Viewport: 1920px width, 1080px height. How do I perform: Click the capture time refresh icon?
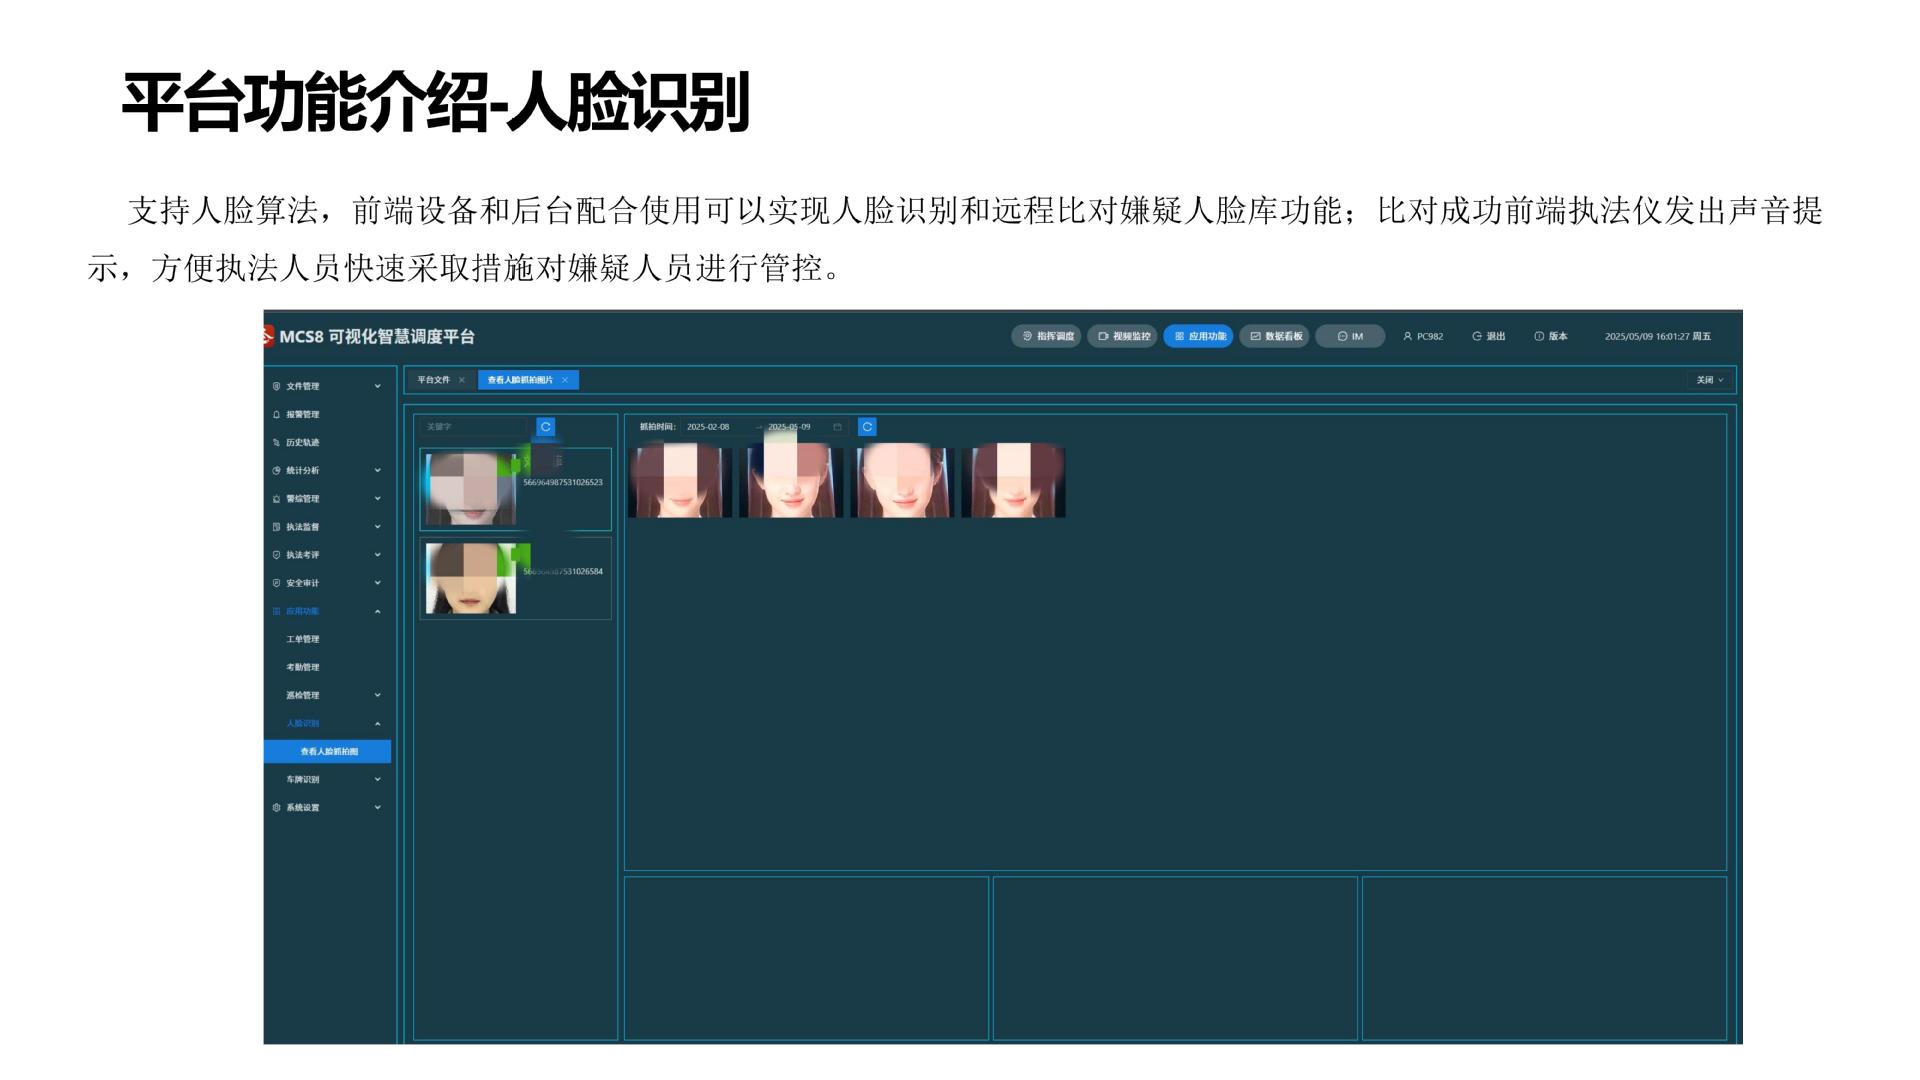[866, 427]
